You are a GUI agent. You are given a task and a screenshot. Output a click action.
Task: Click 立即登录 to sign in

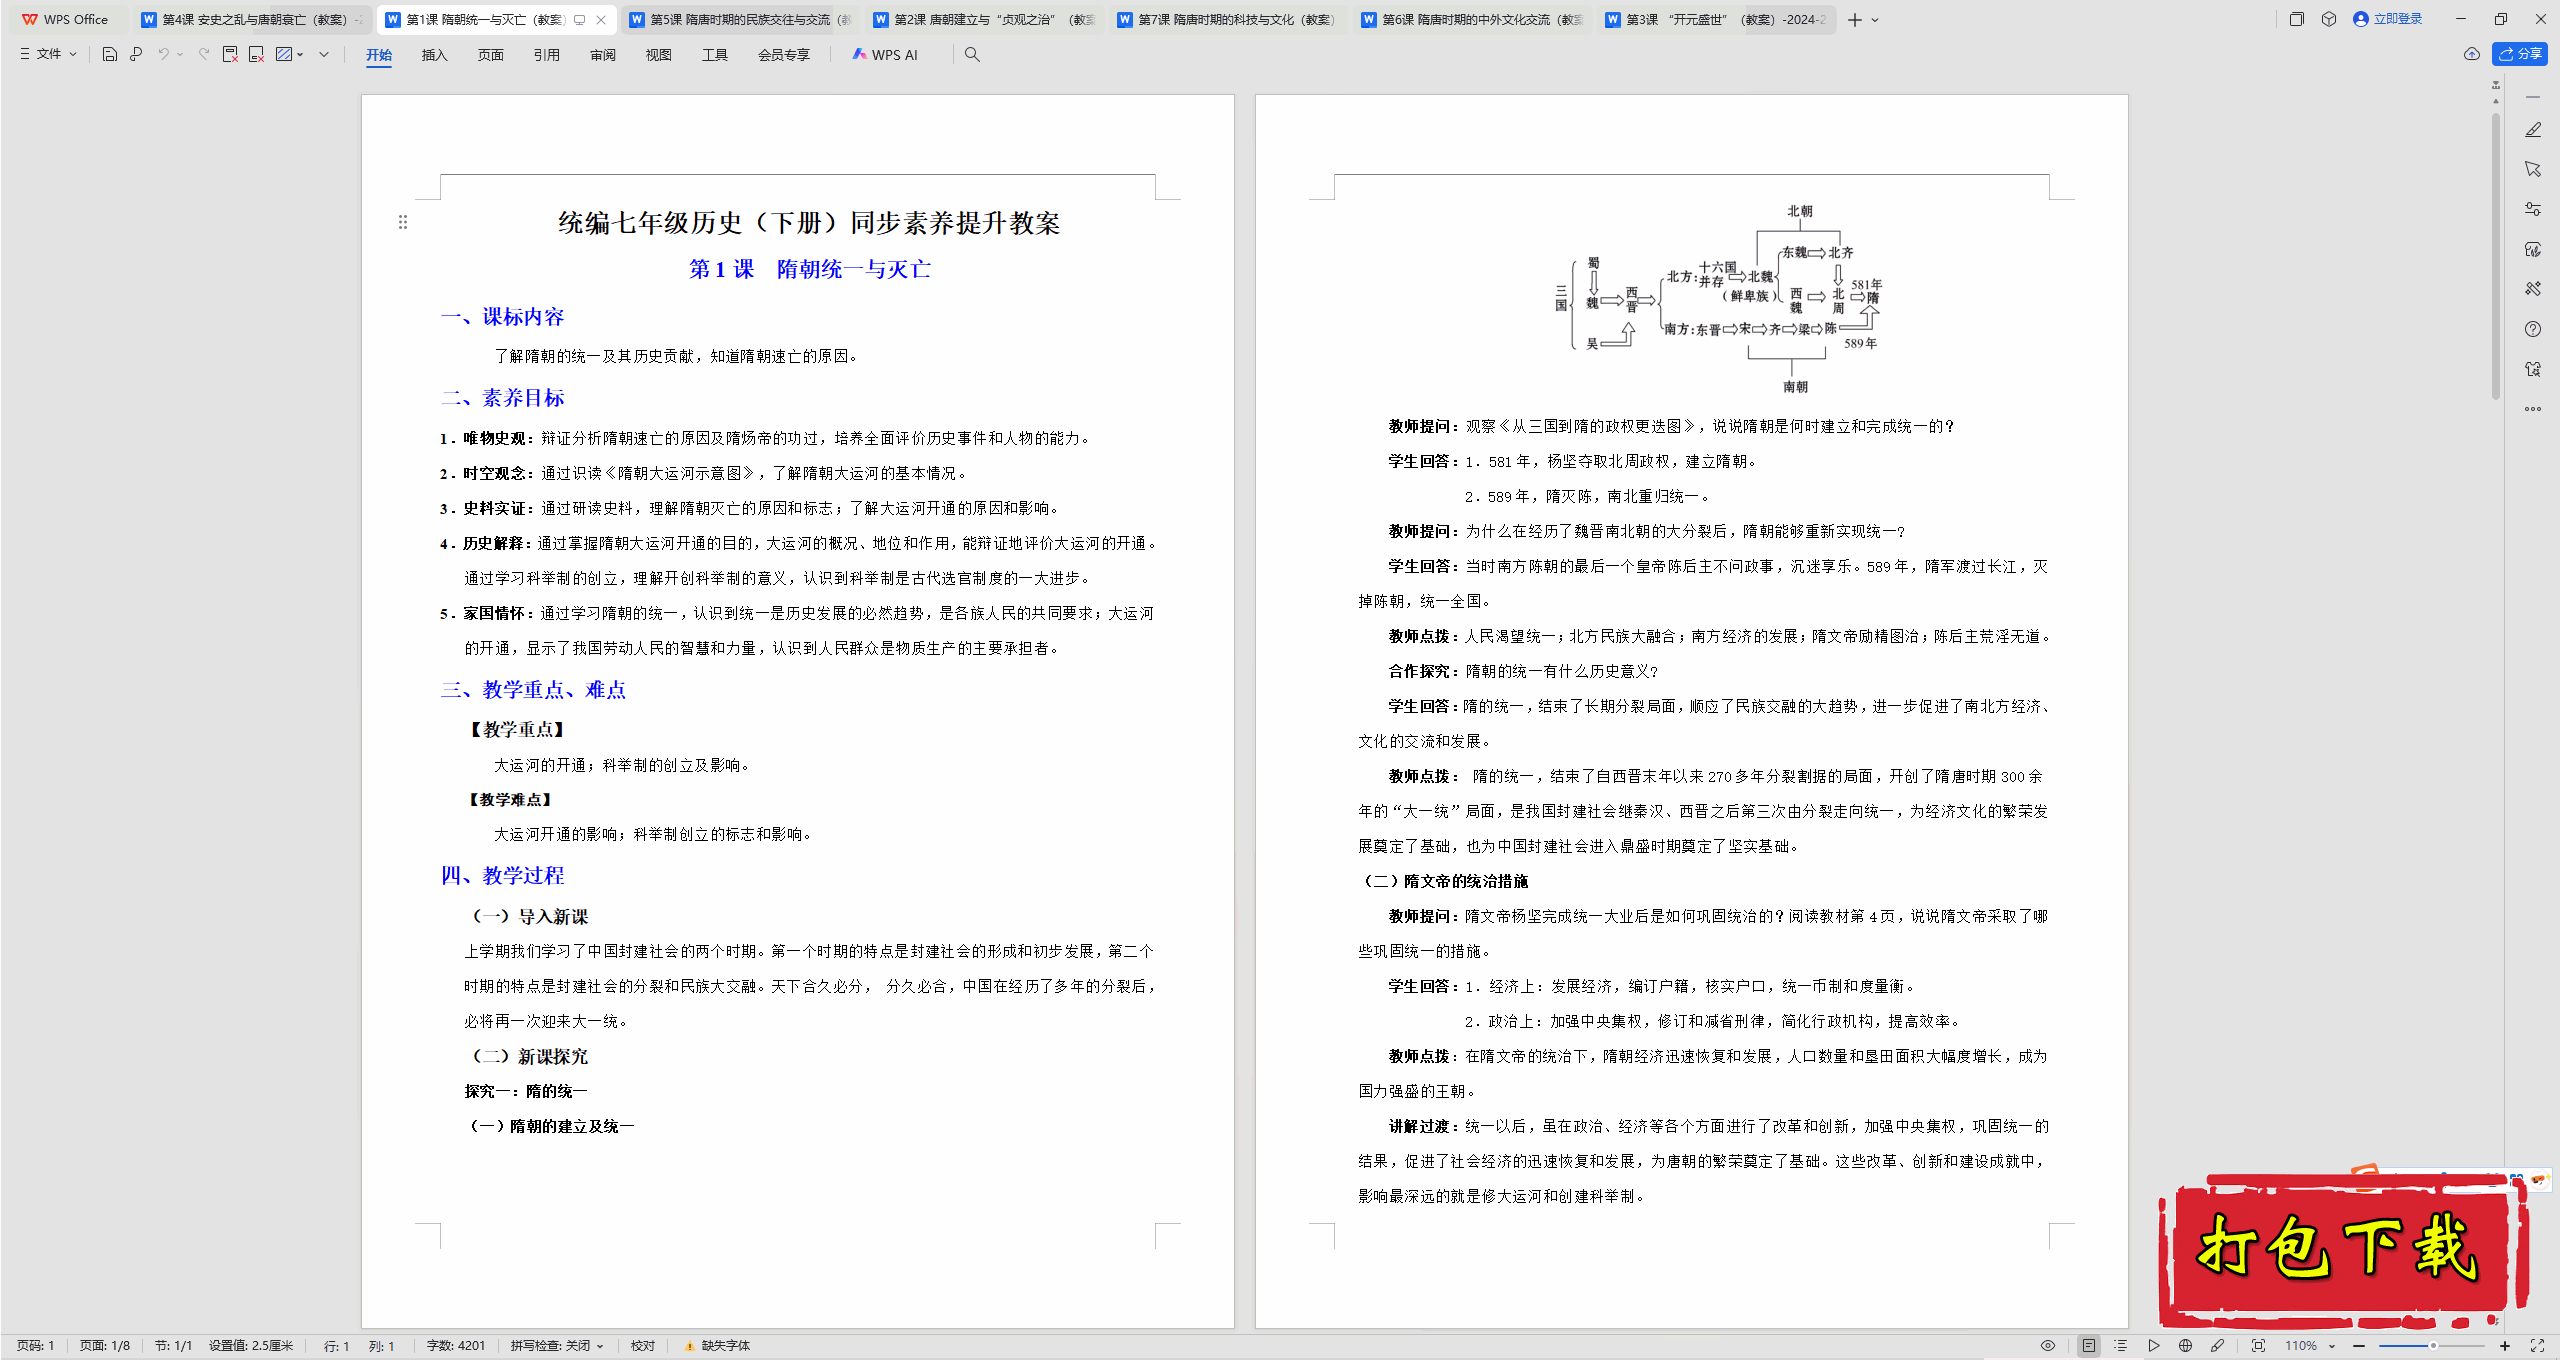point(2388,19)
